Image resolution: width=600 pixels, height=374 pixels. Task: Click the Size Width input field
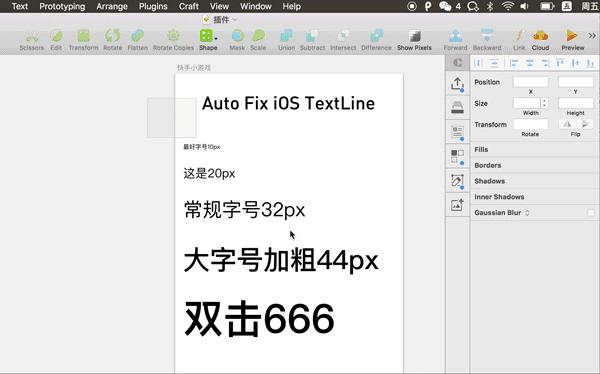click(527, 103)
